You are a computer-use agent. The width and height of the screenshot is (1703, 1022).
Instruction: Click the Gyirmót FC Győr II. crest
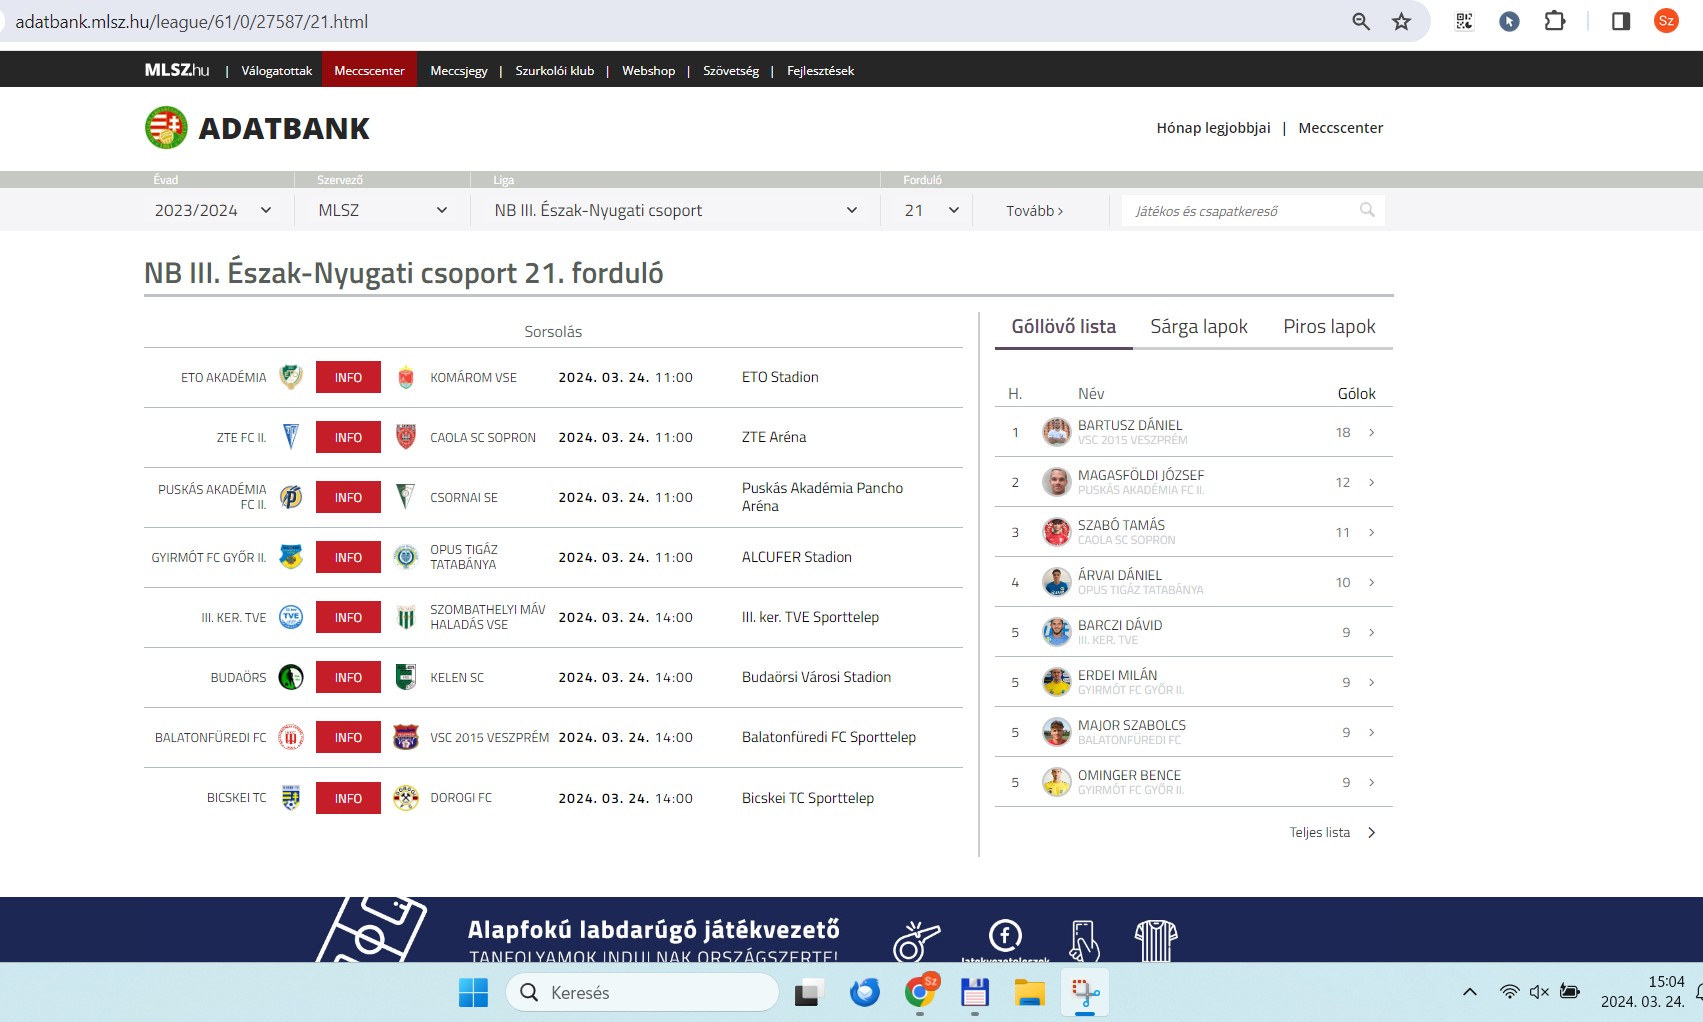(291, 557)
